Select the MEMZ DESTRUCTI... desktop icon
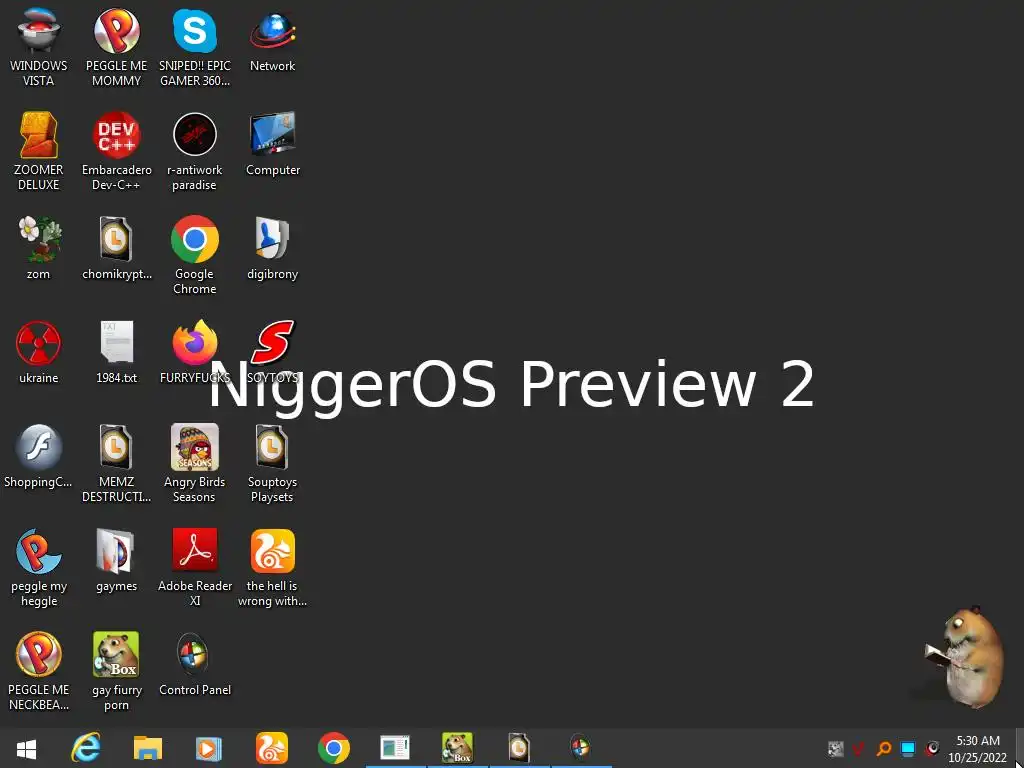1024x768 pixels. 116,462
